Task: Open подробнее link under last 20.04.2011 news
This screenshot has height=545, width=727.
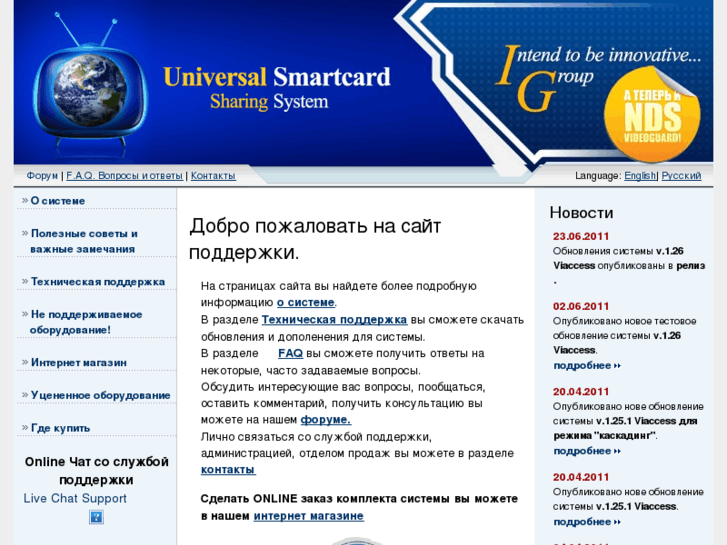Action: (x=587, y=522)
